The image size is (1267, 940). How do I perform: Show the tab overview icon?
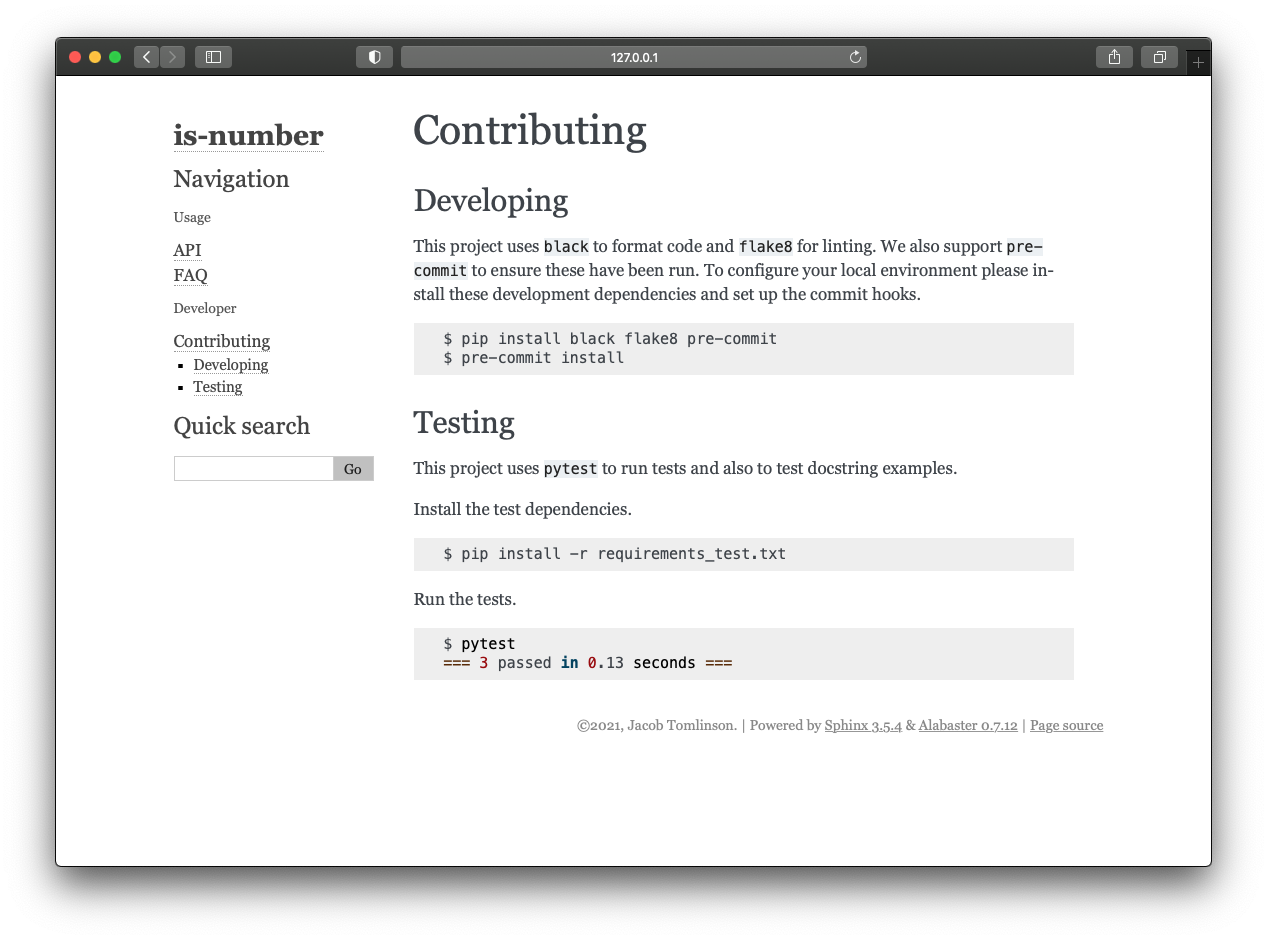1159,57
